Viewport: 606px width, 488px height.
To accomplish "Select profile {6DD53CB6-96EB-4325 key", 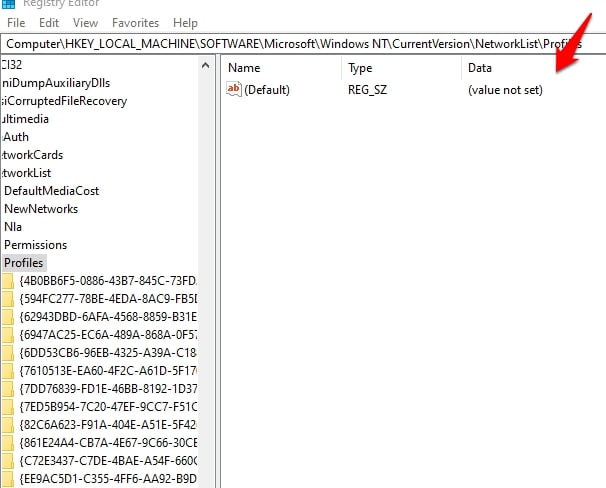I will point(108,352).
